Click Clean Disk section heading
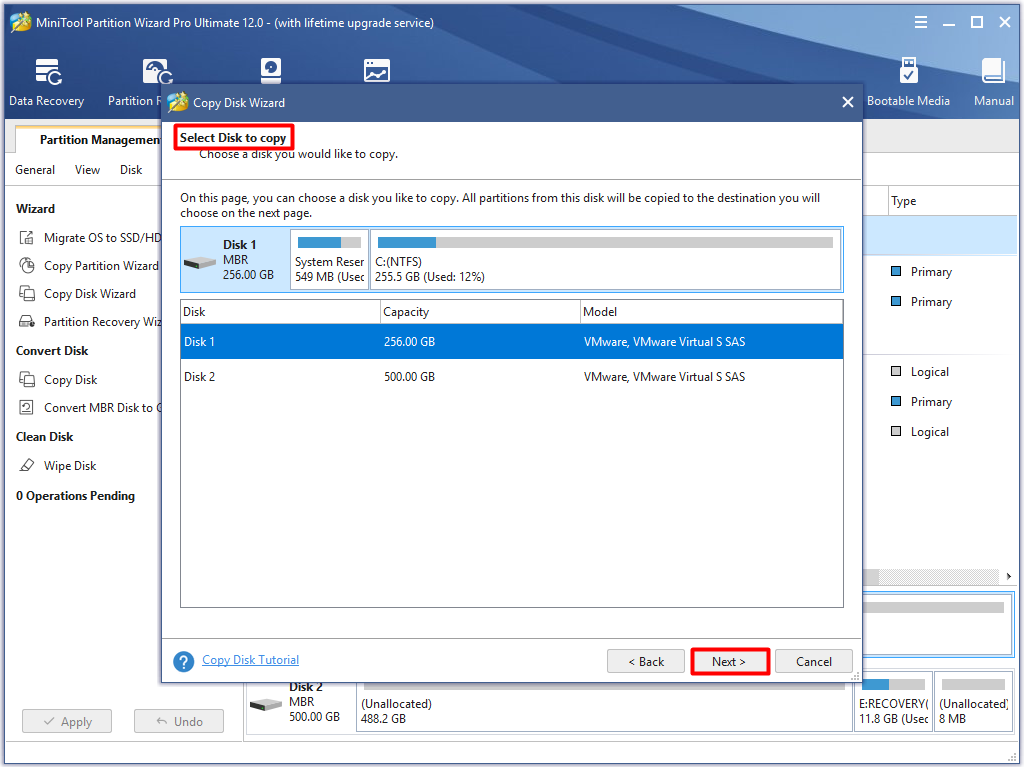 pos(44,437)
